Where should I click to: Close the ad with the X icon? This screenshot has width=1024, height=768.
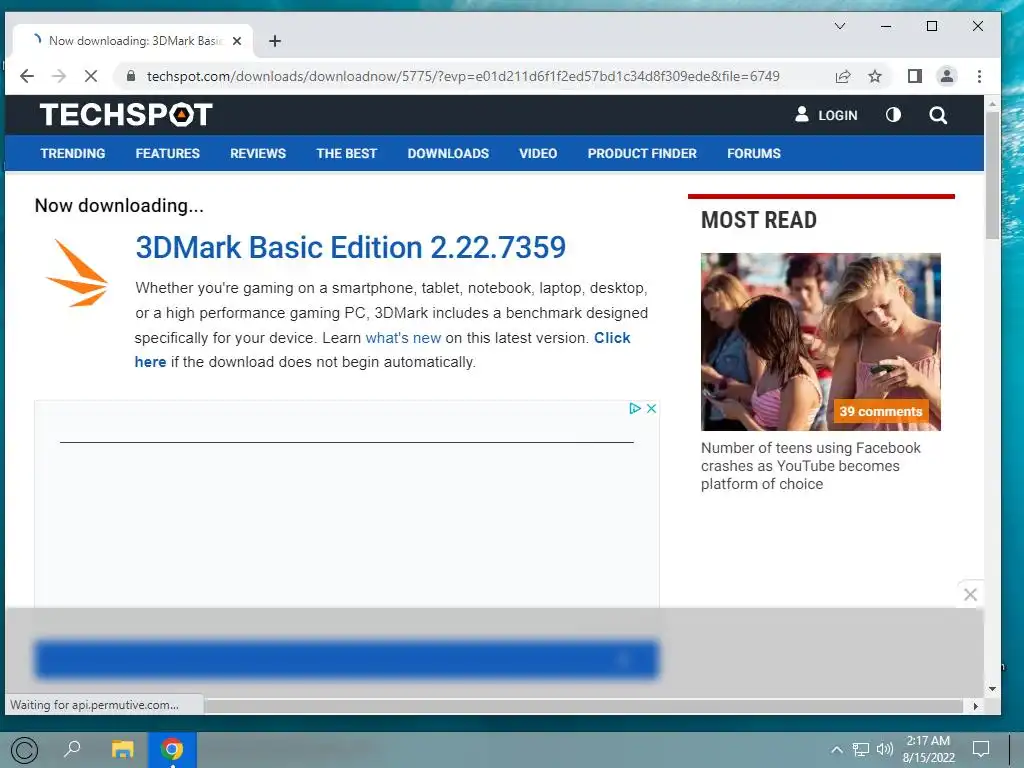(x=651, y=408)
